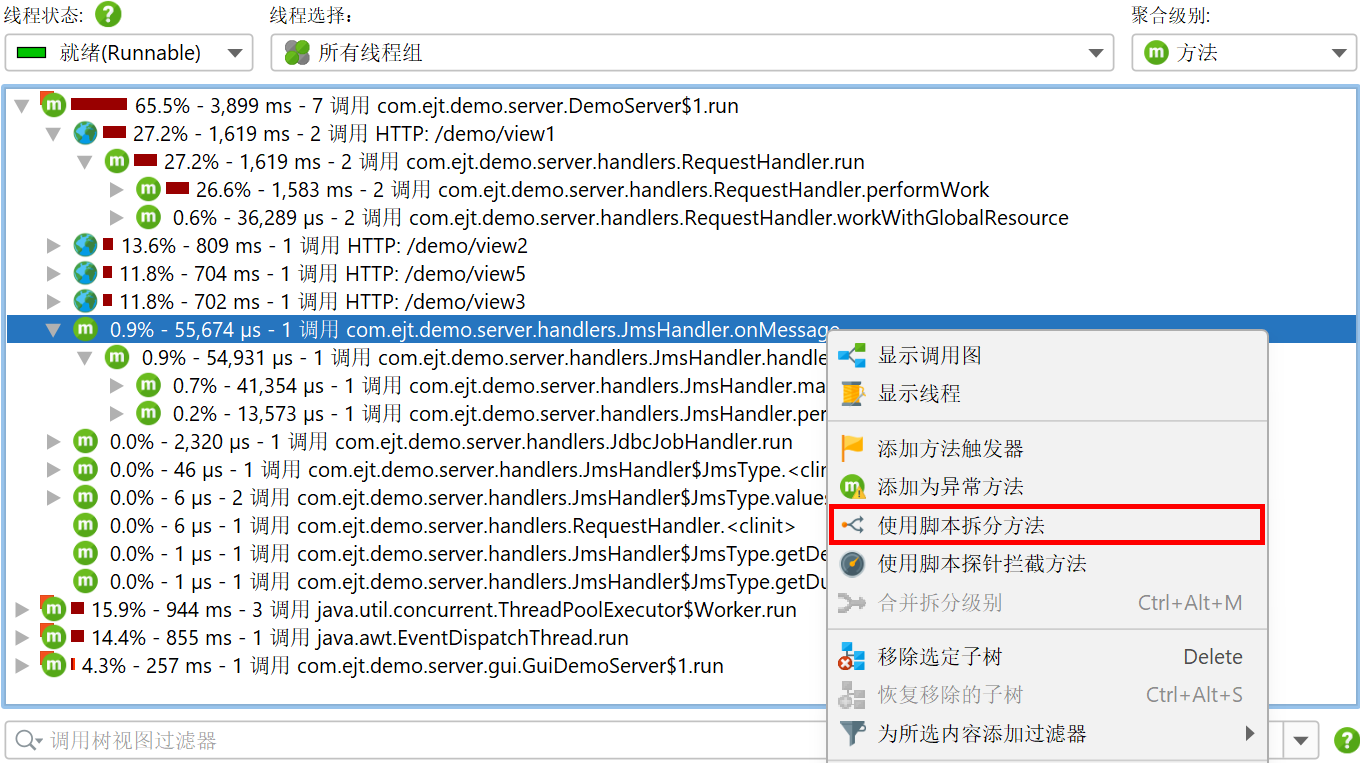The width and height of the screenshot is (1360, 763).
Task: Click the method icon of EventDispatchThread.run
Action: coord(53,637)
